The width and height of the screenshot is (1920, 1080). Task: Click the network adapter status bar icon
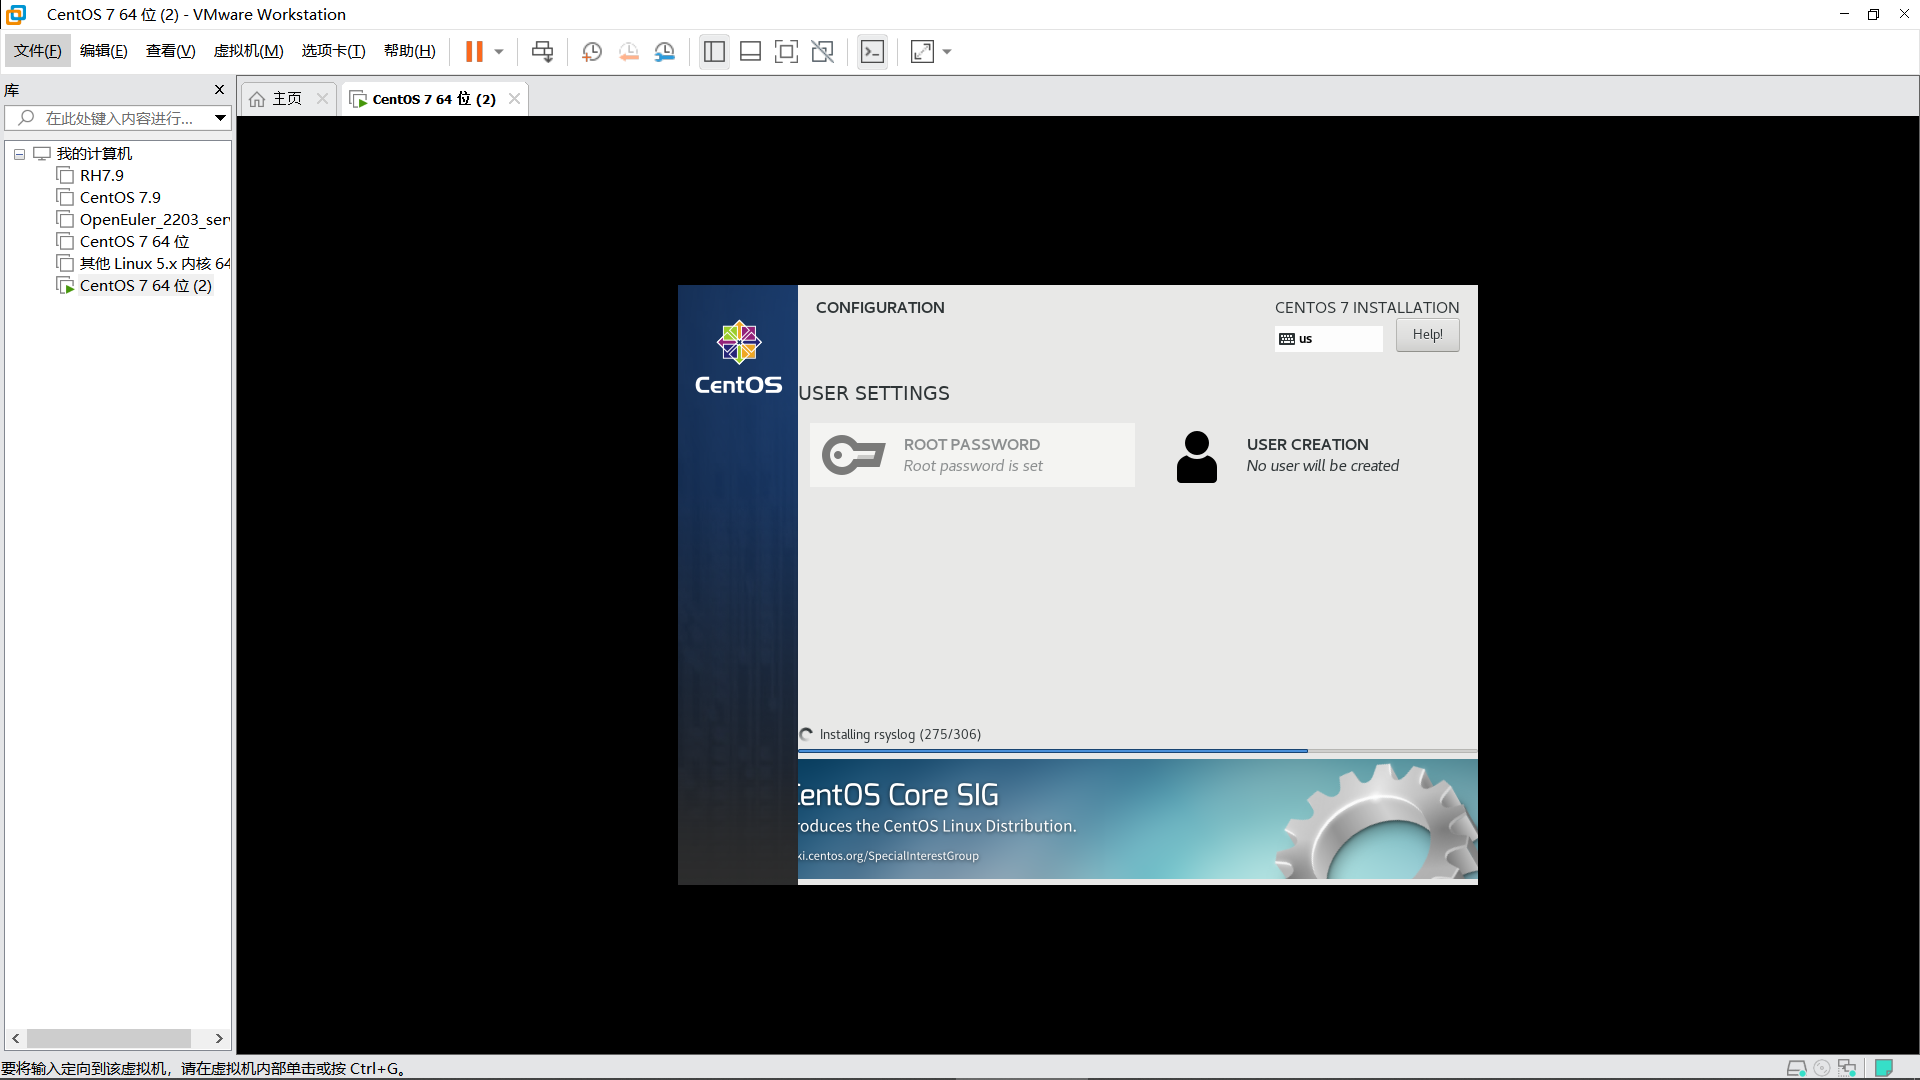pos(1846,1068)
